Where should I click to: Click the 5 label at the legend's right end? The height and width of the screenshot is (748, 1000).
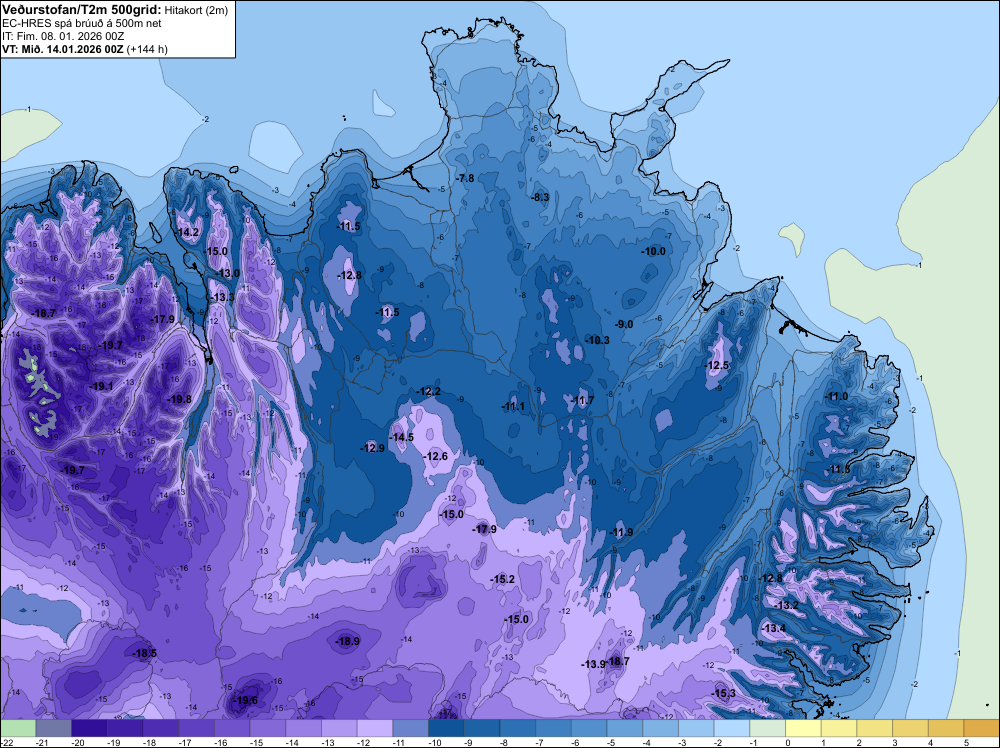[966, 742]
